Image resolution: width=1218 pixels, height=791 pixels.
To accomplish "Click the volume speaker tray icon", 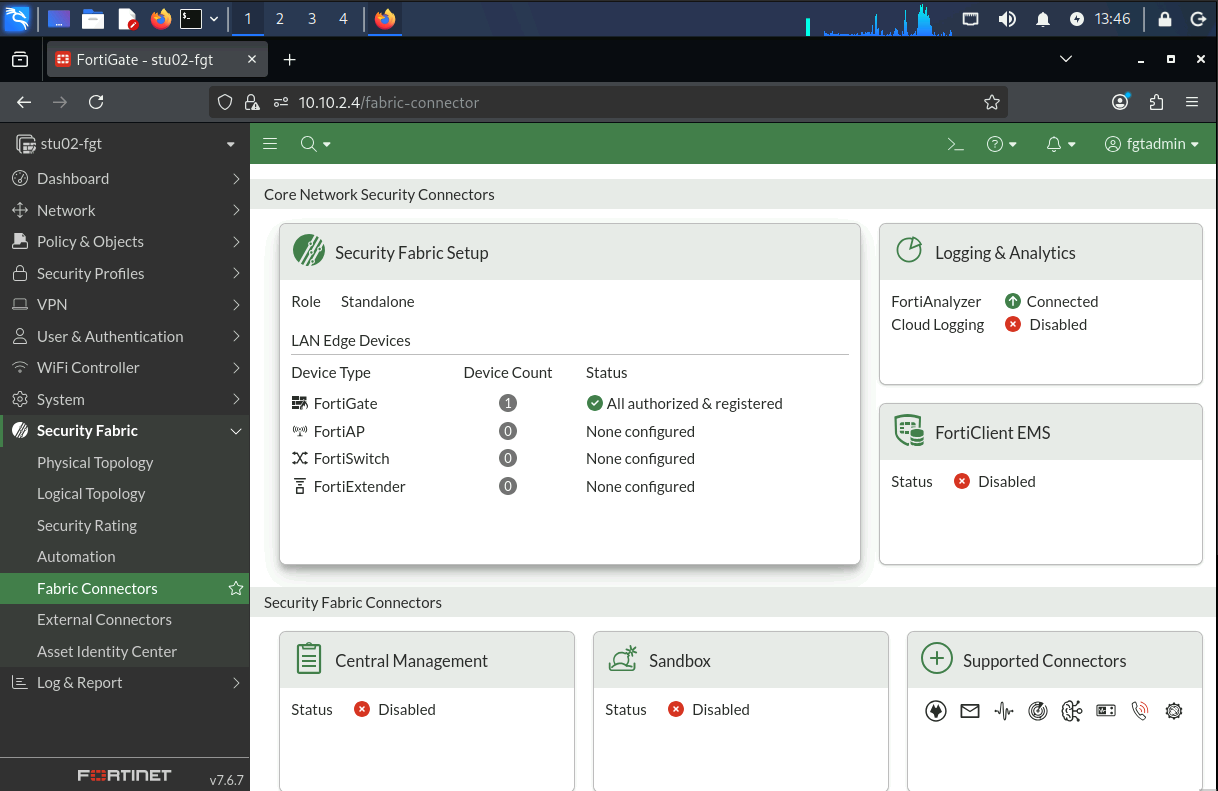I will pos(1007,19).
